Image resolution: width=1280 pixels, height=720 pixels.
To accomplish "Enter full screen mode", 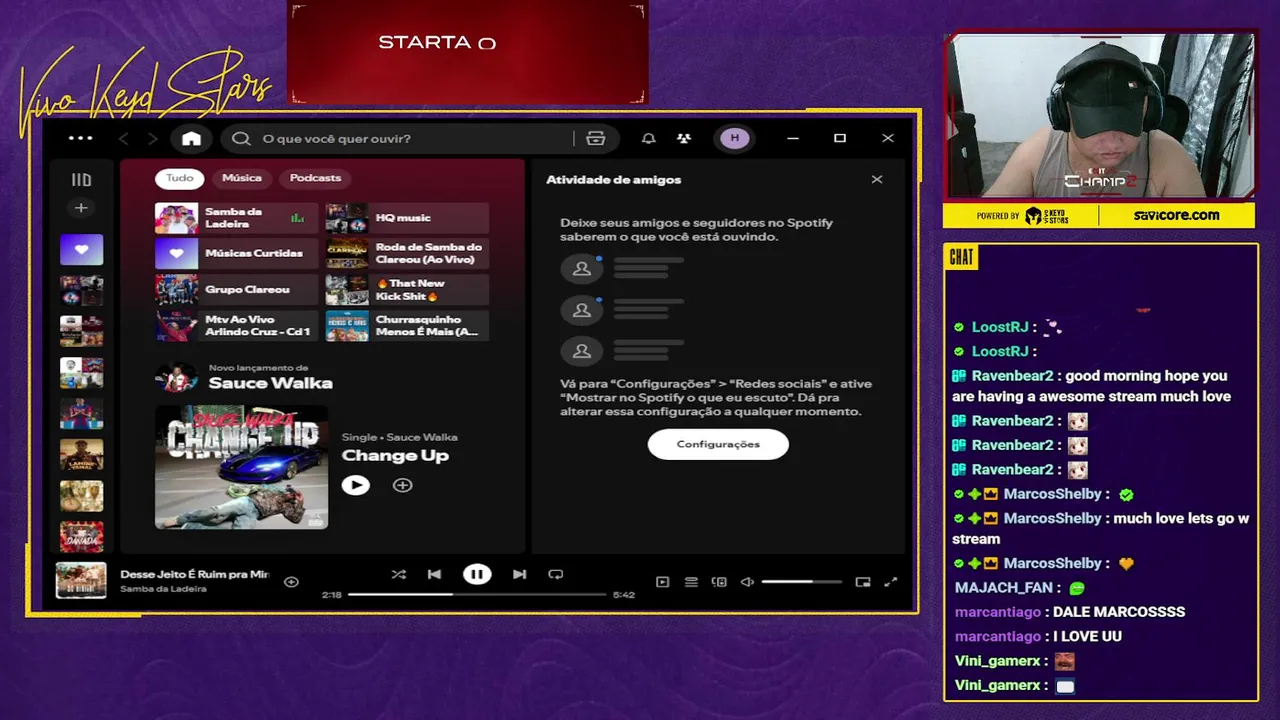I will 891,582.
